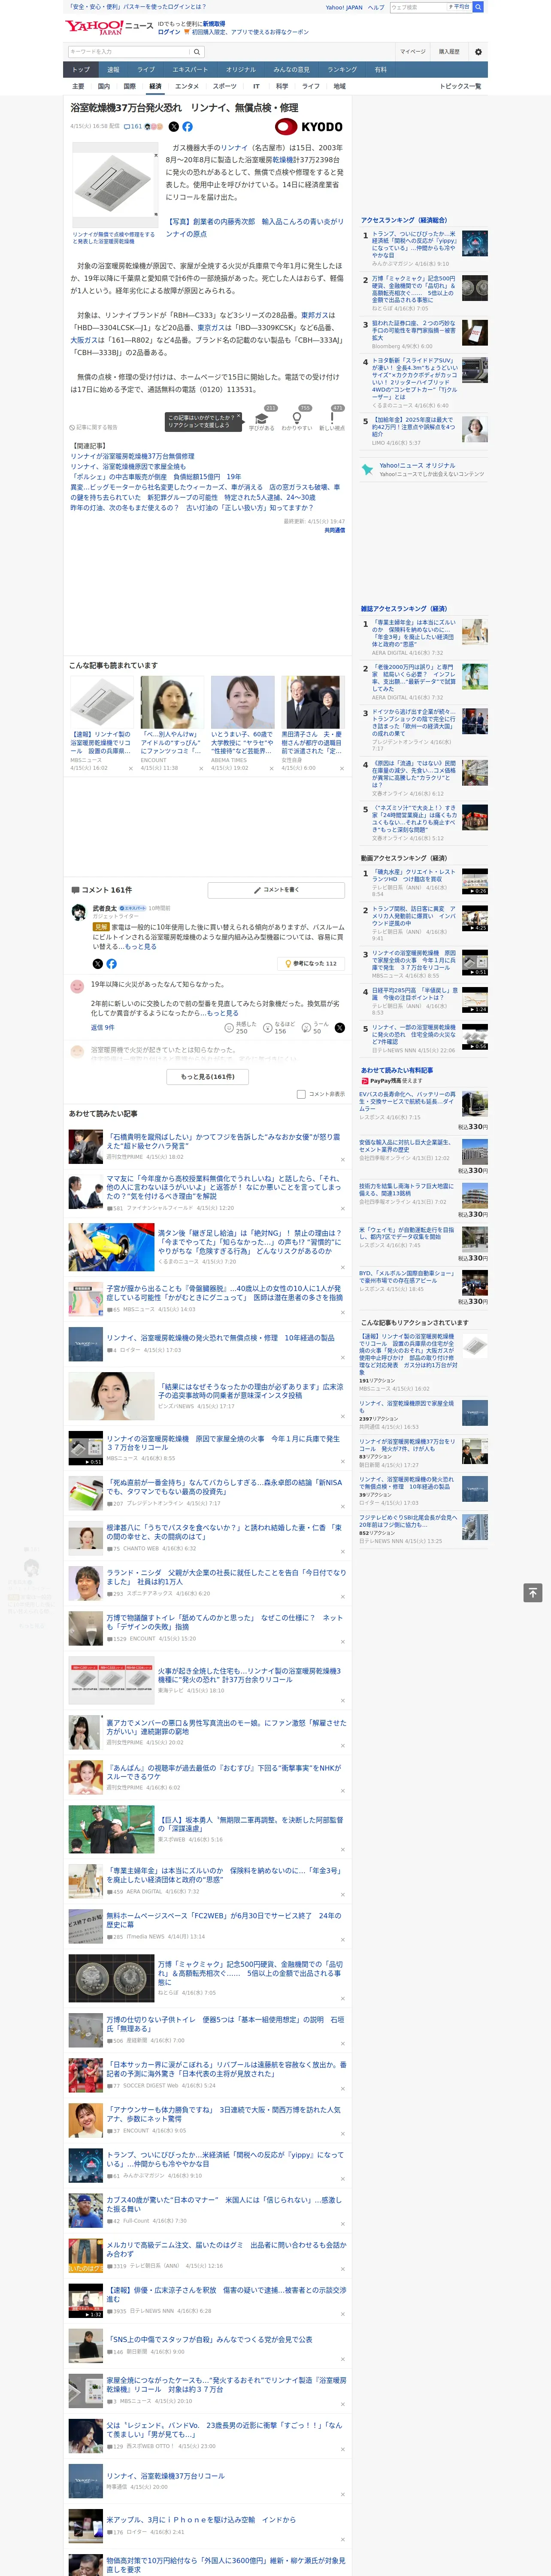551x2576 pixels.
Task: Select the エンタメ category tab
Action: click(187, 86)
